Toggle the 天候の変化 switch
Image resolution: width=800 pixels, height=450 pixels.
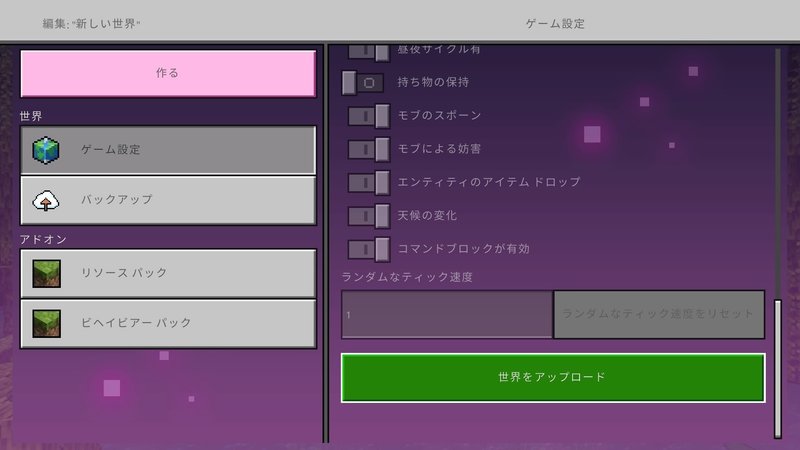[368, 216]
